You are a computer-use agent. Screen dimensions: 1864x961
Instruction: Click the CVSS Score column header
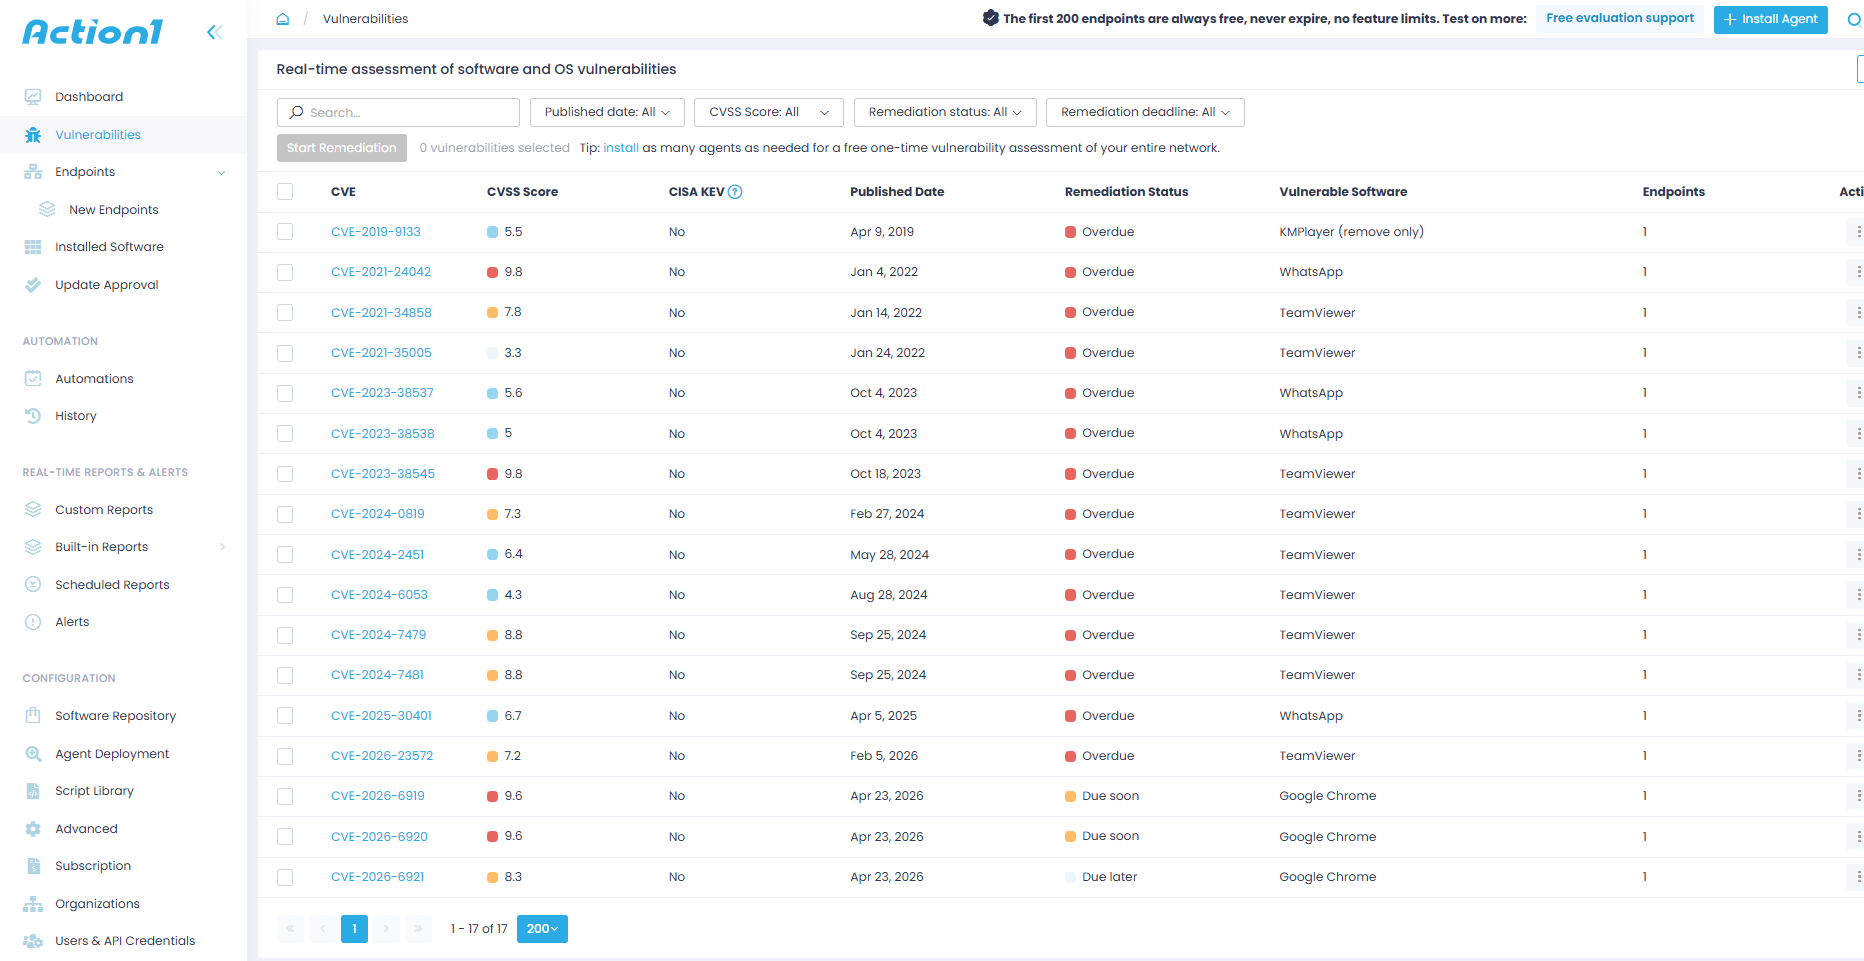522,192
